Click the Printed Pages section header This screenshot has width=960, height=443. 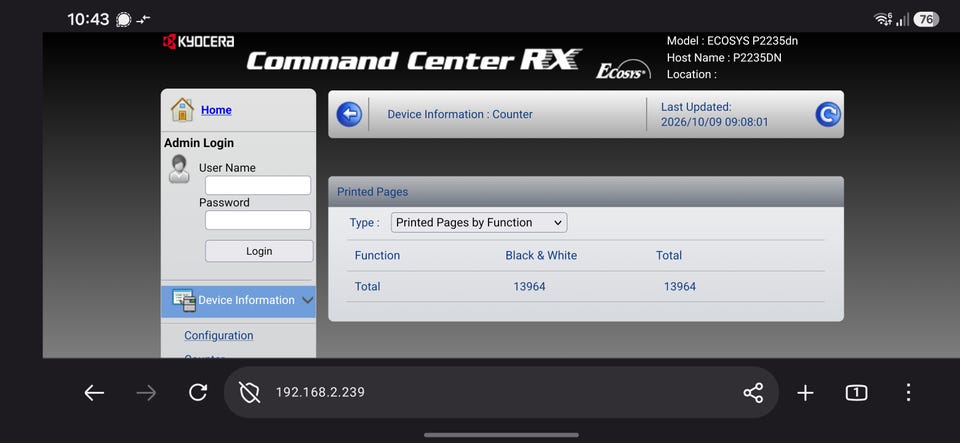[x=586, y=192]
